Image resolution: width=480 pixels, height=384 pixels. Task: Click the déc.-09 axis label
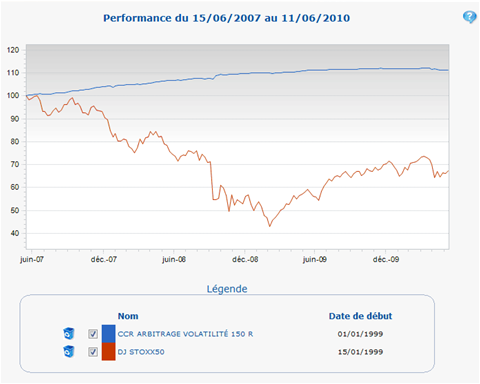(386, 259)
